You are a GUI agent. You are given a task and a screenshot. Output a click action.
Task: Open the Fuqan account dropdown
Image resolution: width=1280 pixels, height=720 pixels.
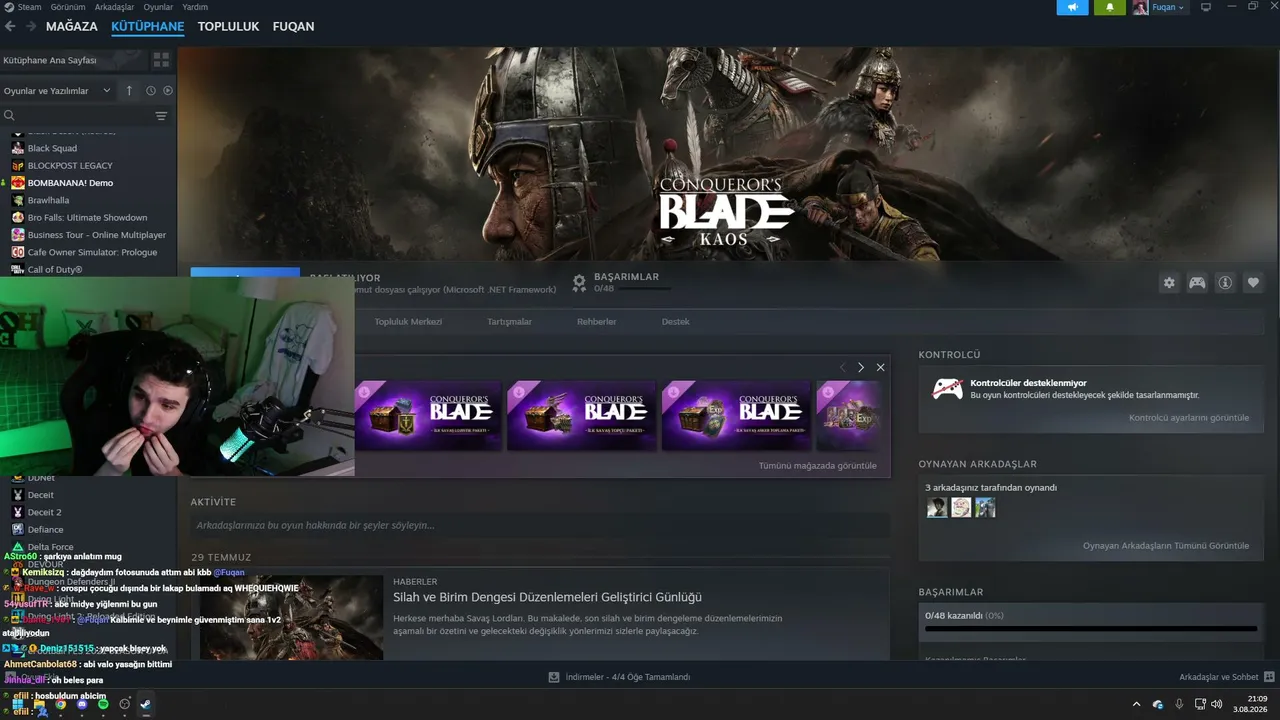click(x=1168, y=7)
